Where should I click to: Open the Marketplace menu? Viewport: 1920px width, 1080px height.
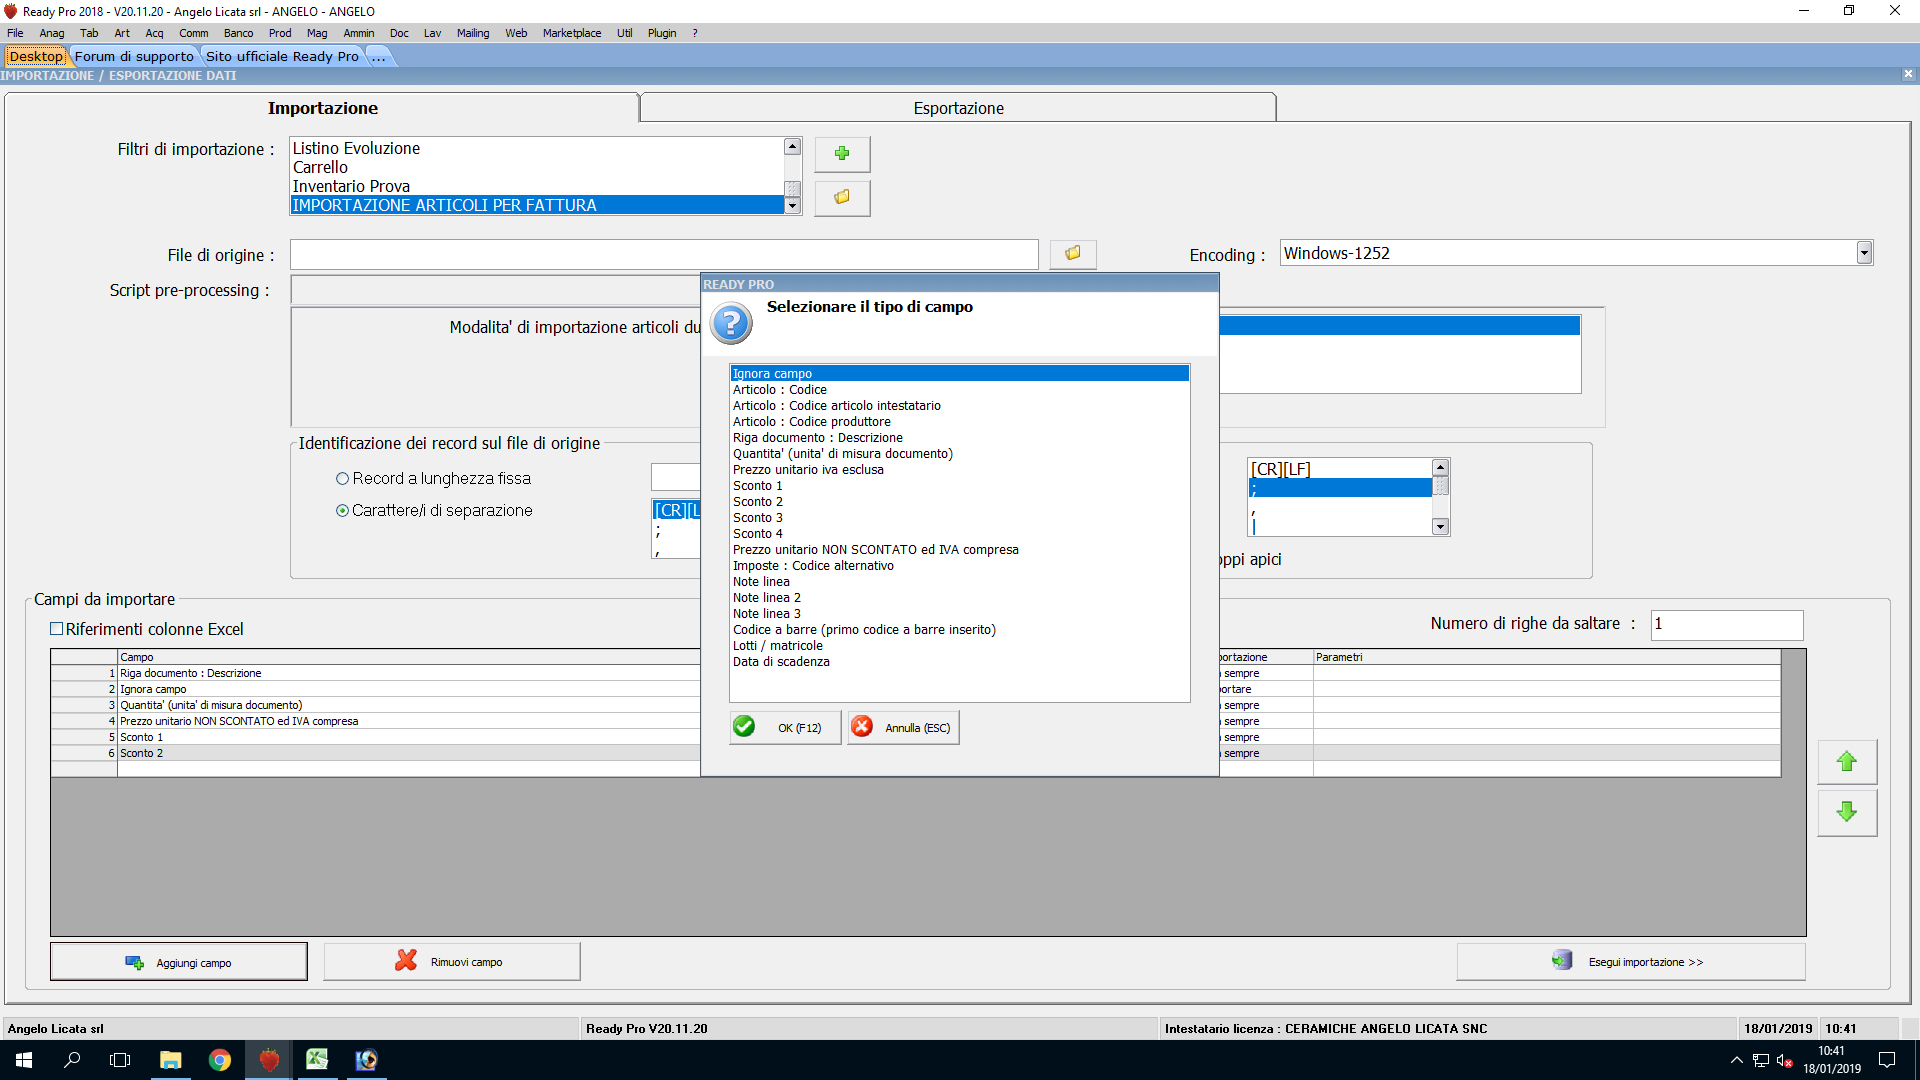(x=572, y=33)
